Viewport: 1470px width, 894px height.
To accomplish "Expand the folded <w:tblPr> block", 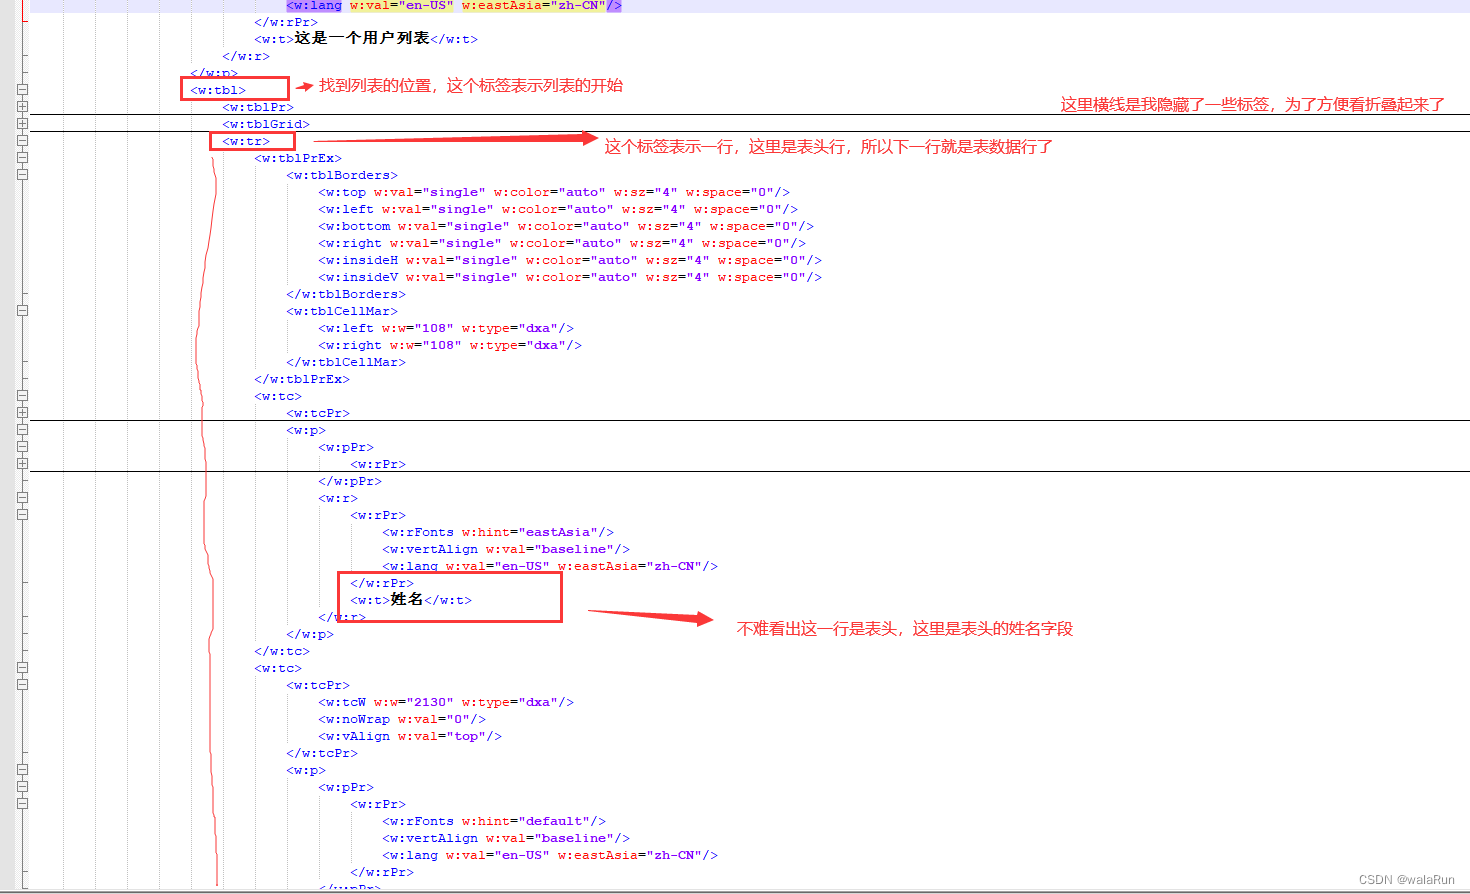I will pyautogui.click(x=22, y=107).
